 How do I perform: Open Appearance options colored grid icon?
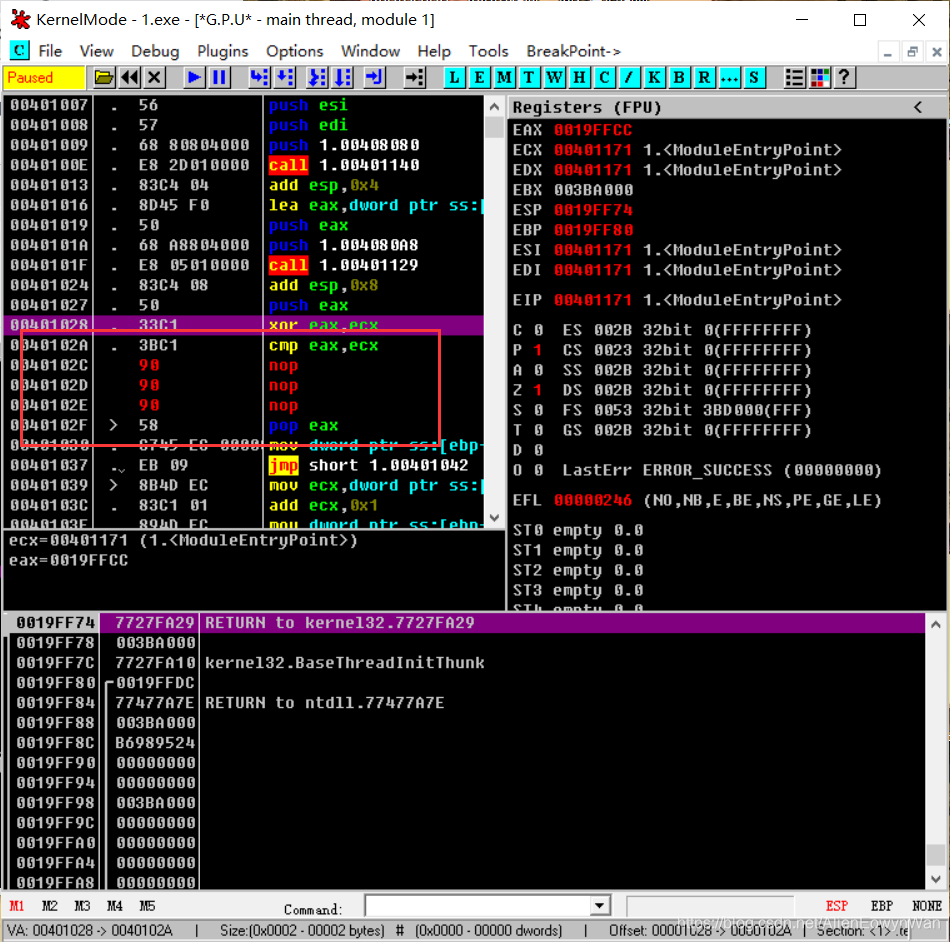820,78
